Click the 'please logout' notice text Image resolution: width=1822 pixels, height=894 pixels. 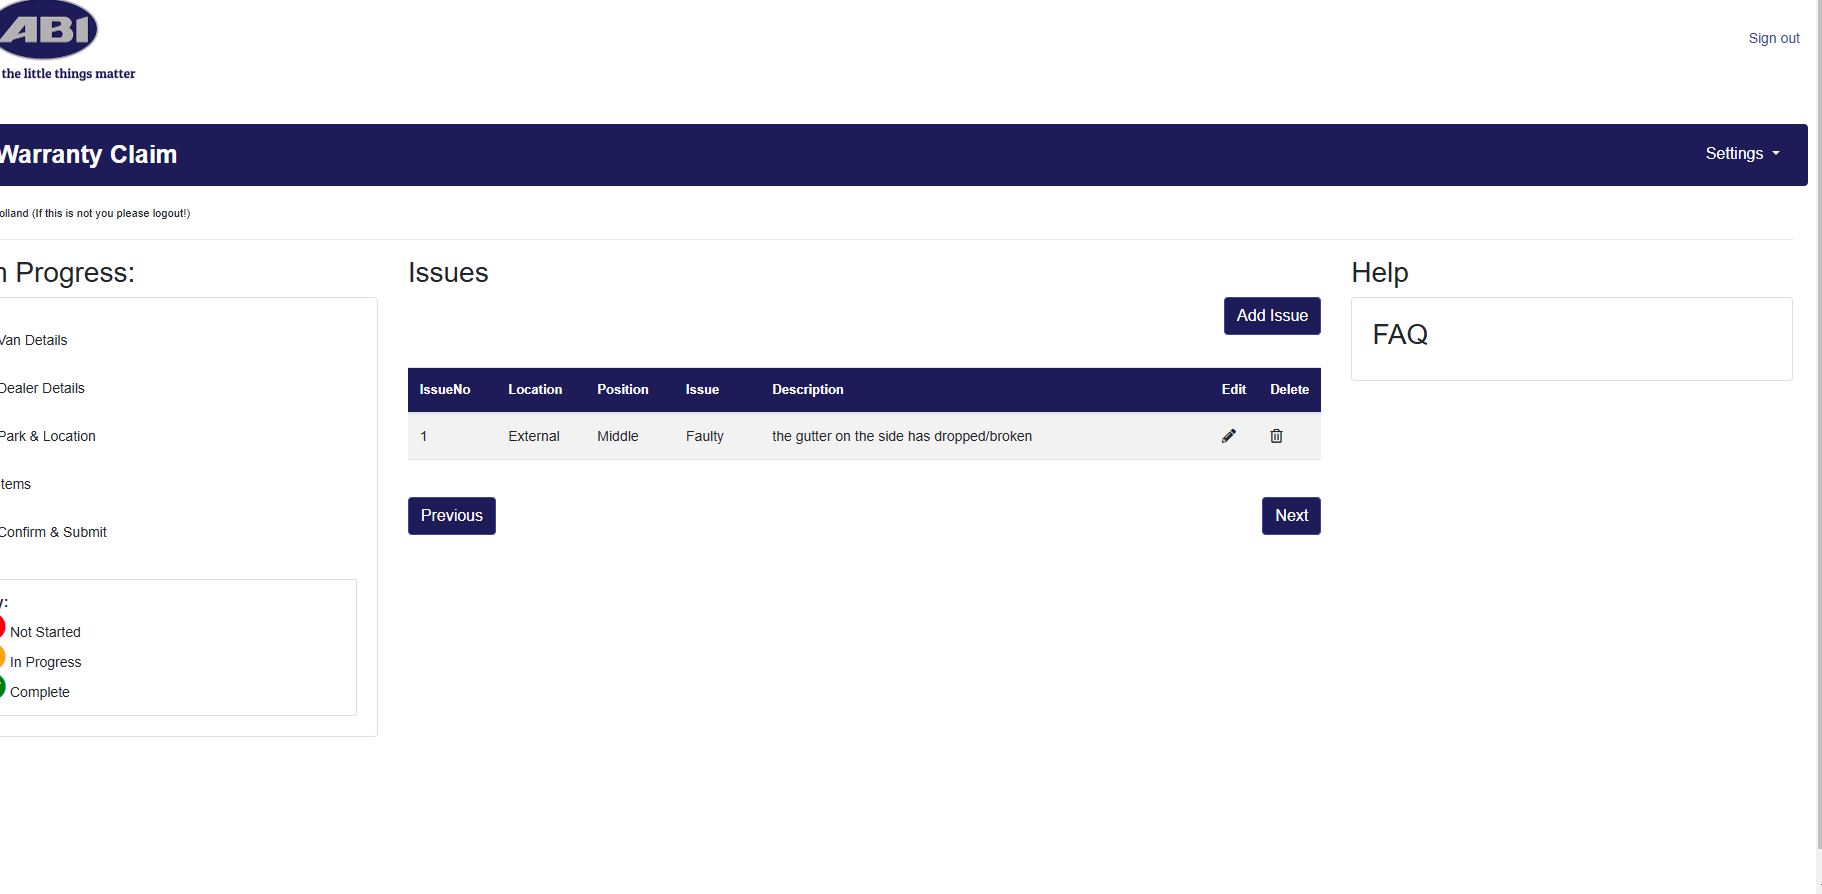95,213
